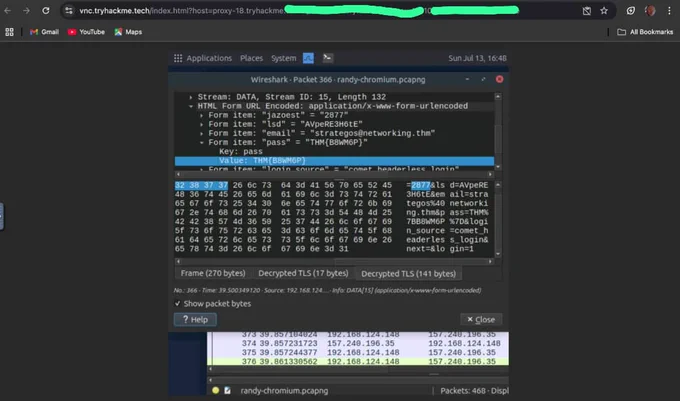Select highlighted hex bytes 32 38 37 37
The height and width of the screenshot is (401, 680).
pyautogui.click(x=201, y=185)
